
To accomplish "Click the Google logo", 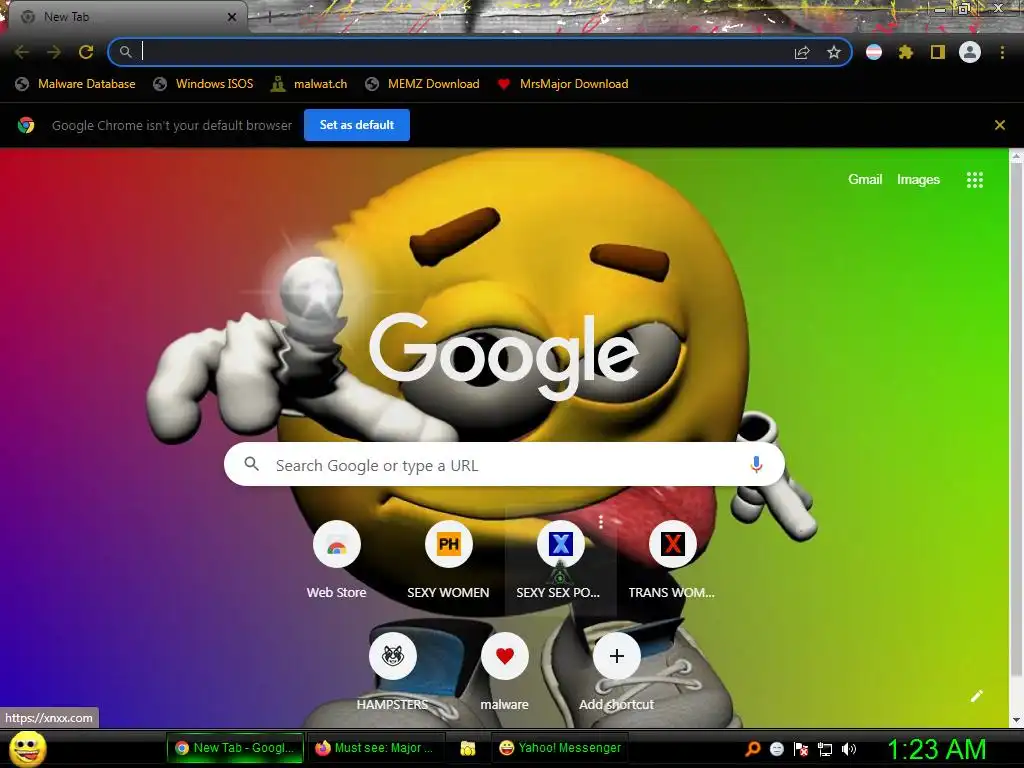I will pyautogui.click(x=504, y=356).
